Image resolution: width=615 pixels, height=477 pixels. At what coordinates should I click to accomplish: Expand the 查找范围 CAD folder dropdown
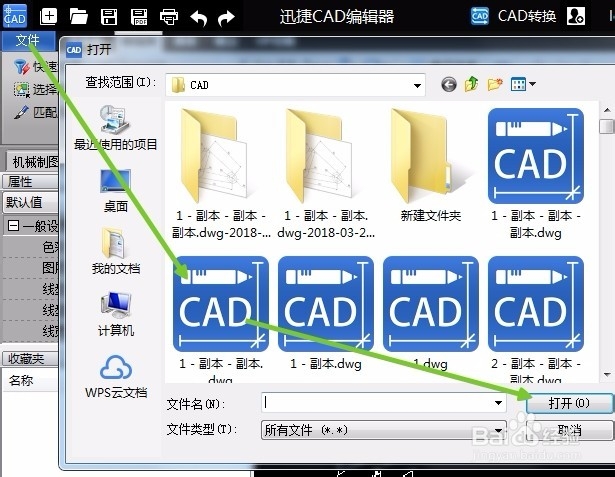click(x=417, y=85)
